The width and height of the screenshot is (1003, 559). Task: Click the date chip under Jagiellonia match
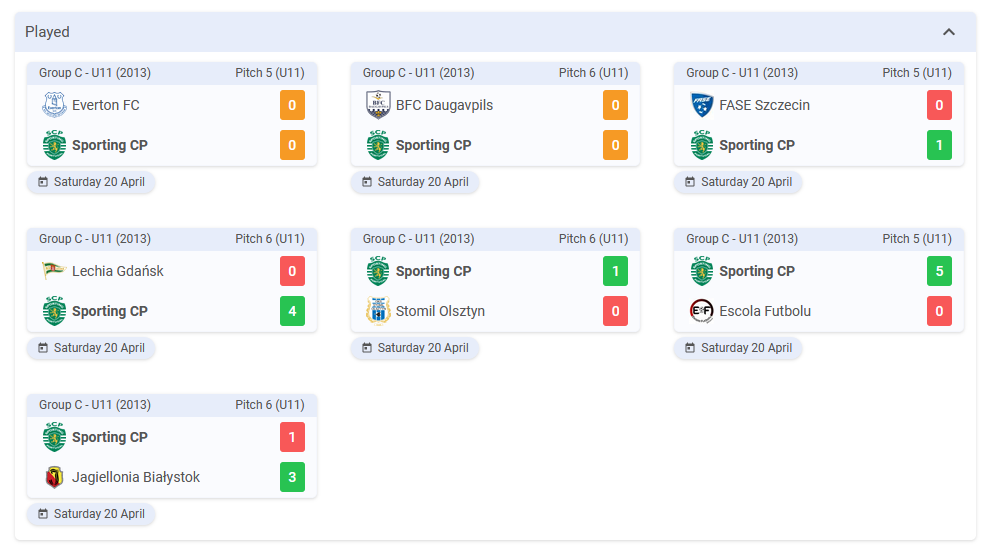click(x=91, y=514)
